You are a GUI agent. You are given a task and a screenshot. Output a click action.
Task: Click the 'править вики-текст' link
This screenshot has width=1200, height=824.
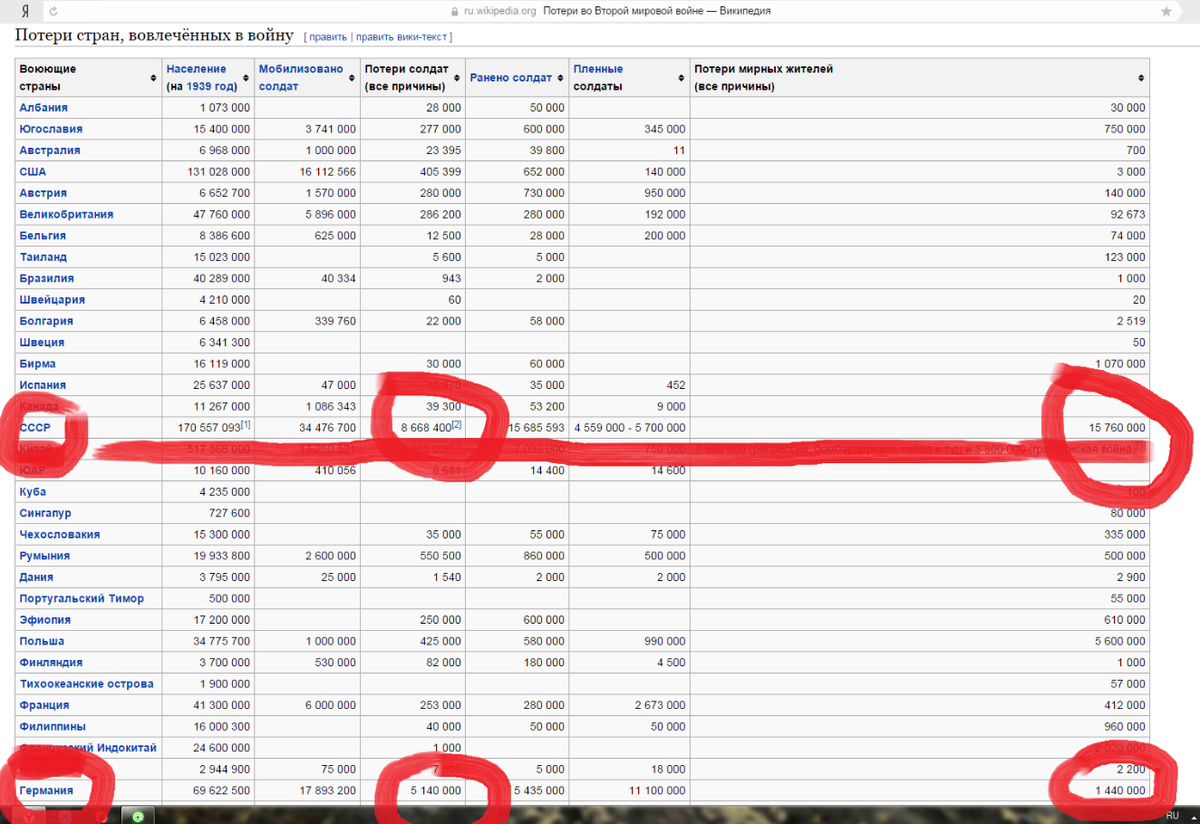coord(401,37)
